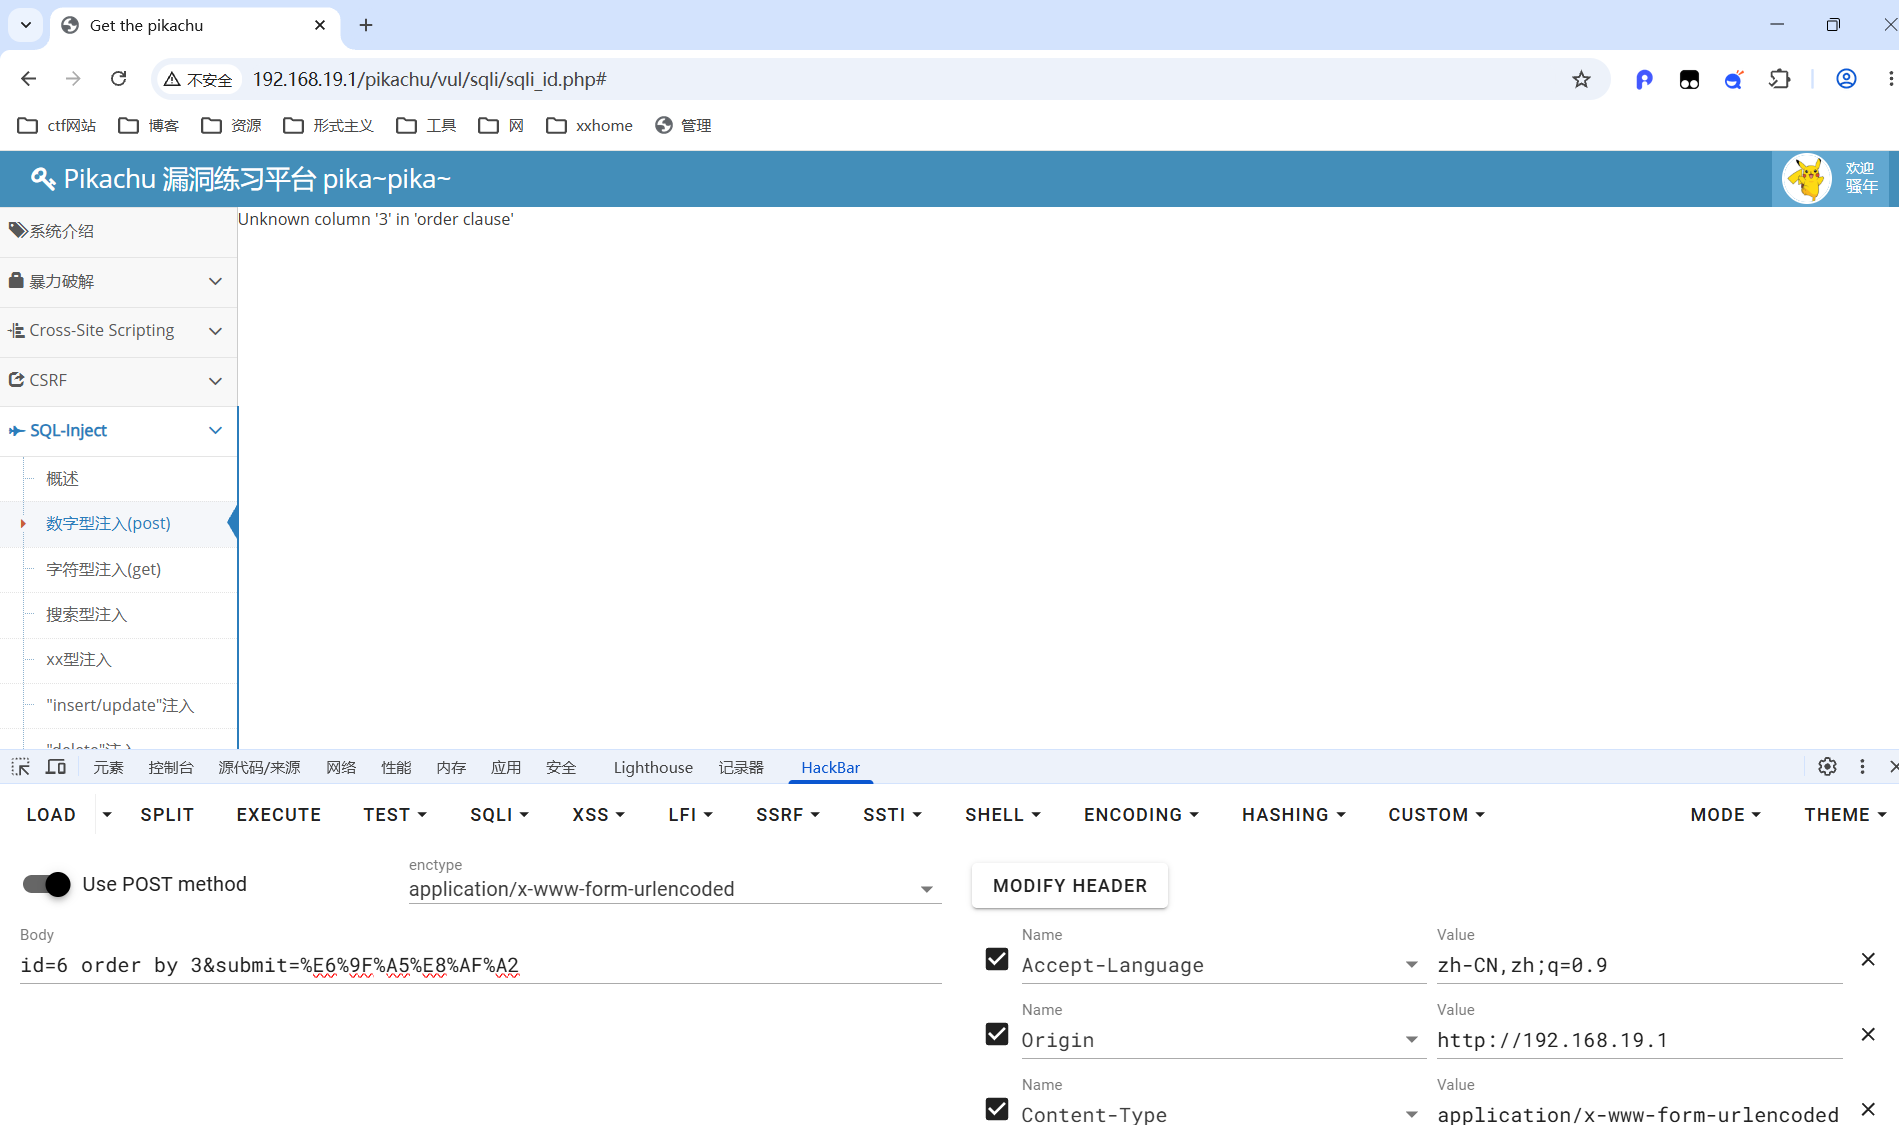Open DevTools more options menu

click(x=1862, y=766)
